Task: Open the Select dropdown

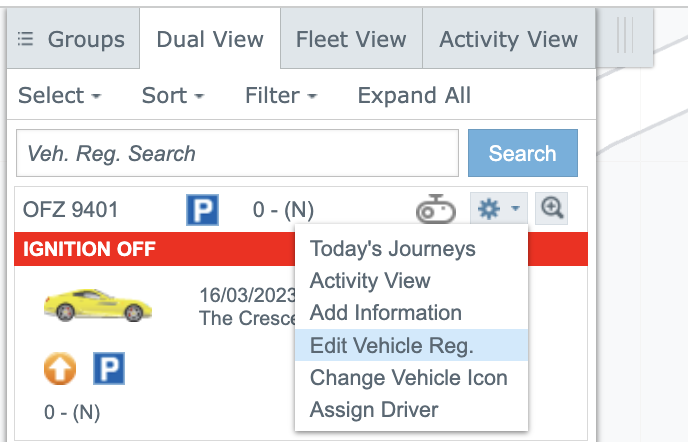Action: click(59, 96)
